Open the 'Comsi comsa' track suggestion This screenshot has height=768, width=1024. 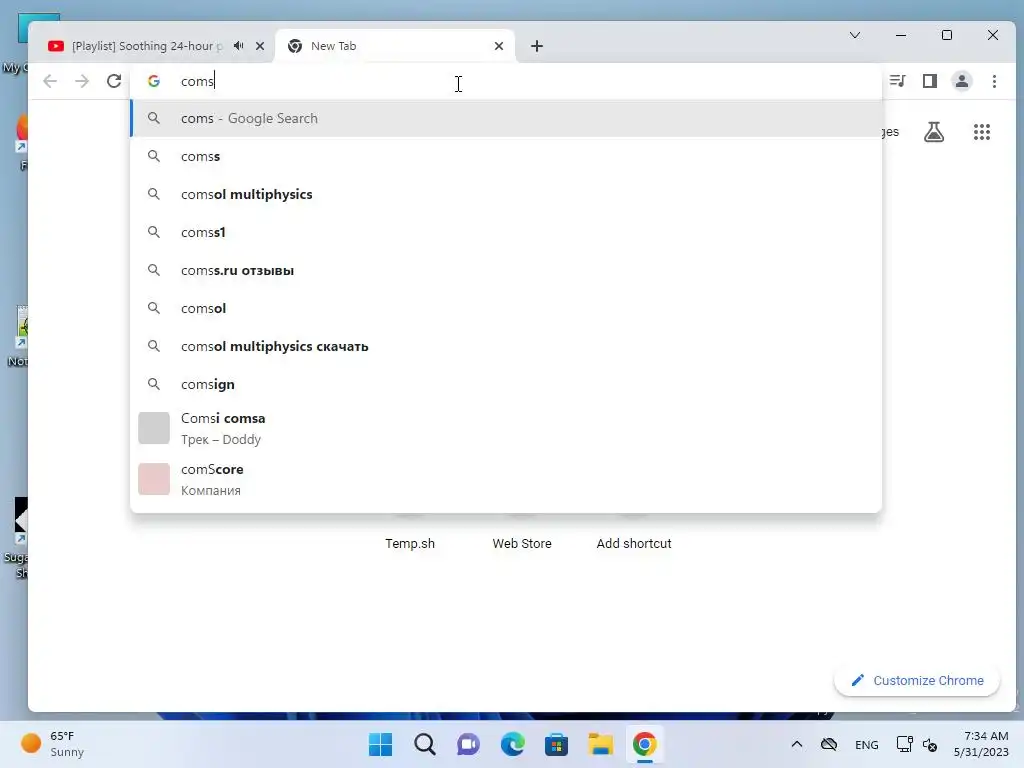[x=506, y=428]
